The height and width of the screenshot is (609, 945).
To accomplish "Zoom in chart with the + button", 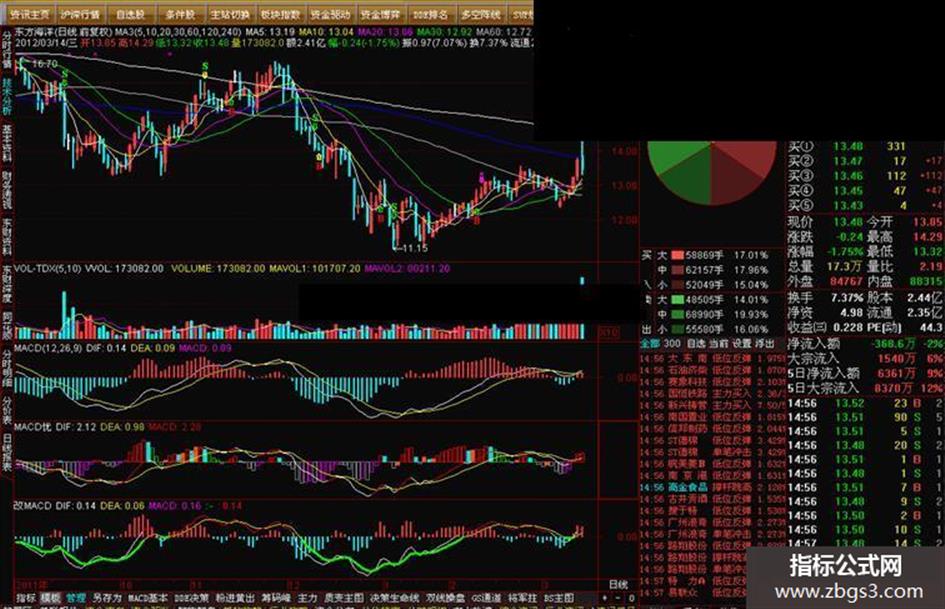I will [x=604, y=598].
